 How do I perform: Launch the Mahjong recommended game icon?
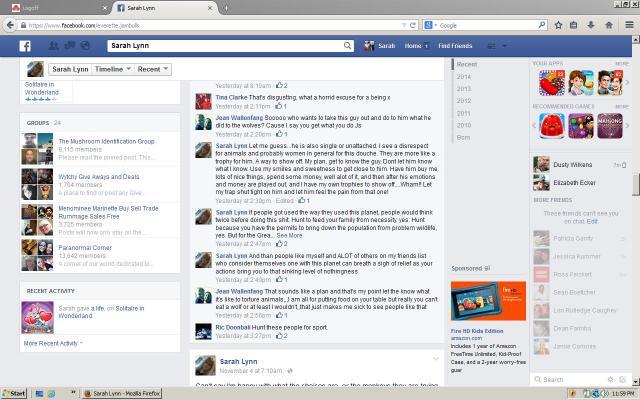pos(610,126)
